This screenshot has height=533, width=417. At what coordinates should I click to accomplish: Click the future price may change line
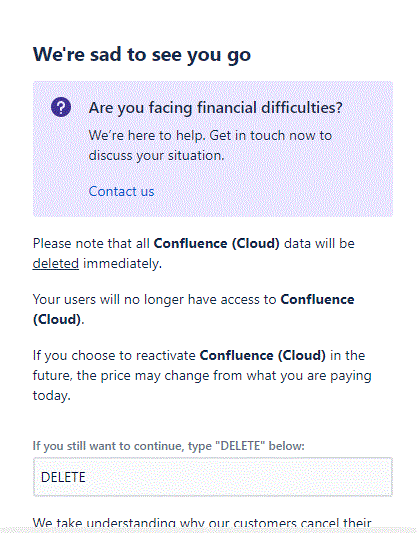coord(202,376)
